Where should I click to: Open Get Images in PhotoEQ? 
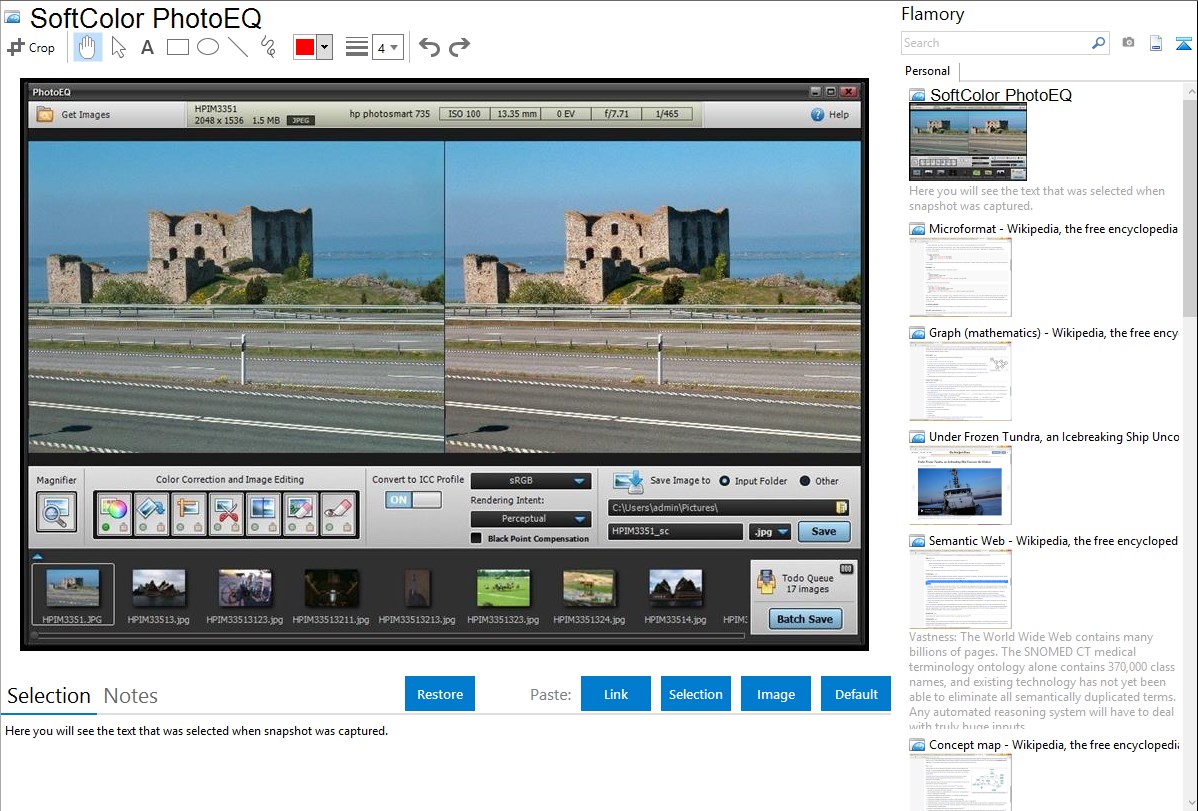coord(74,115)
